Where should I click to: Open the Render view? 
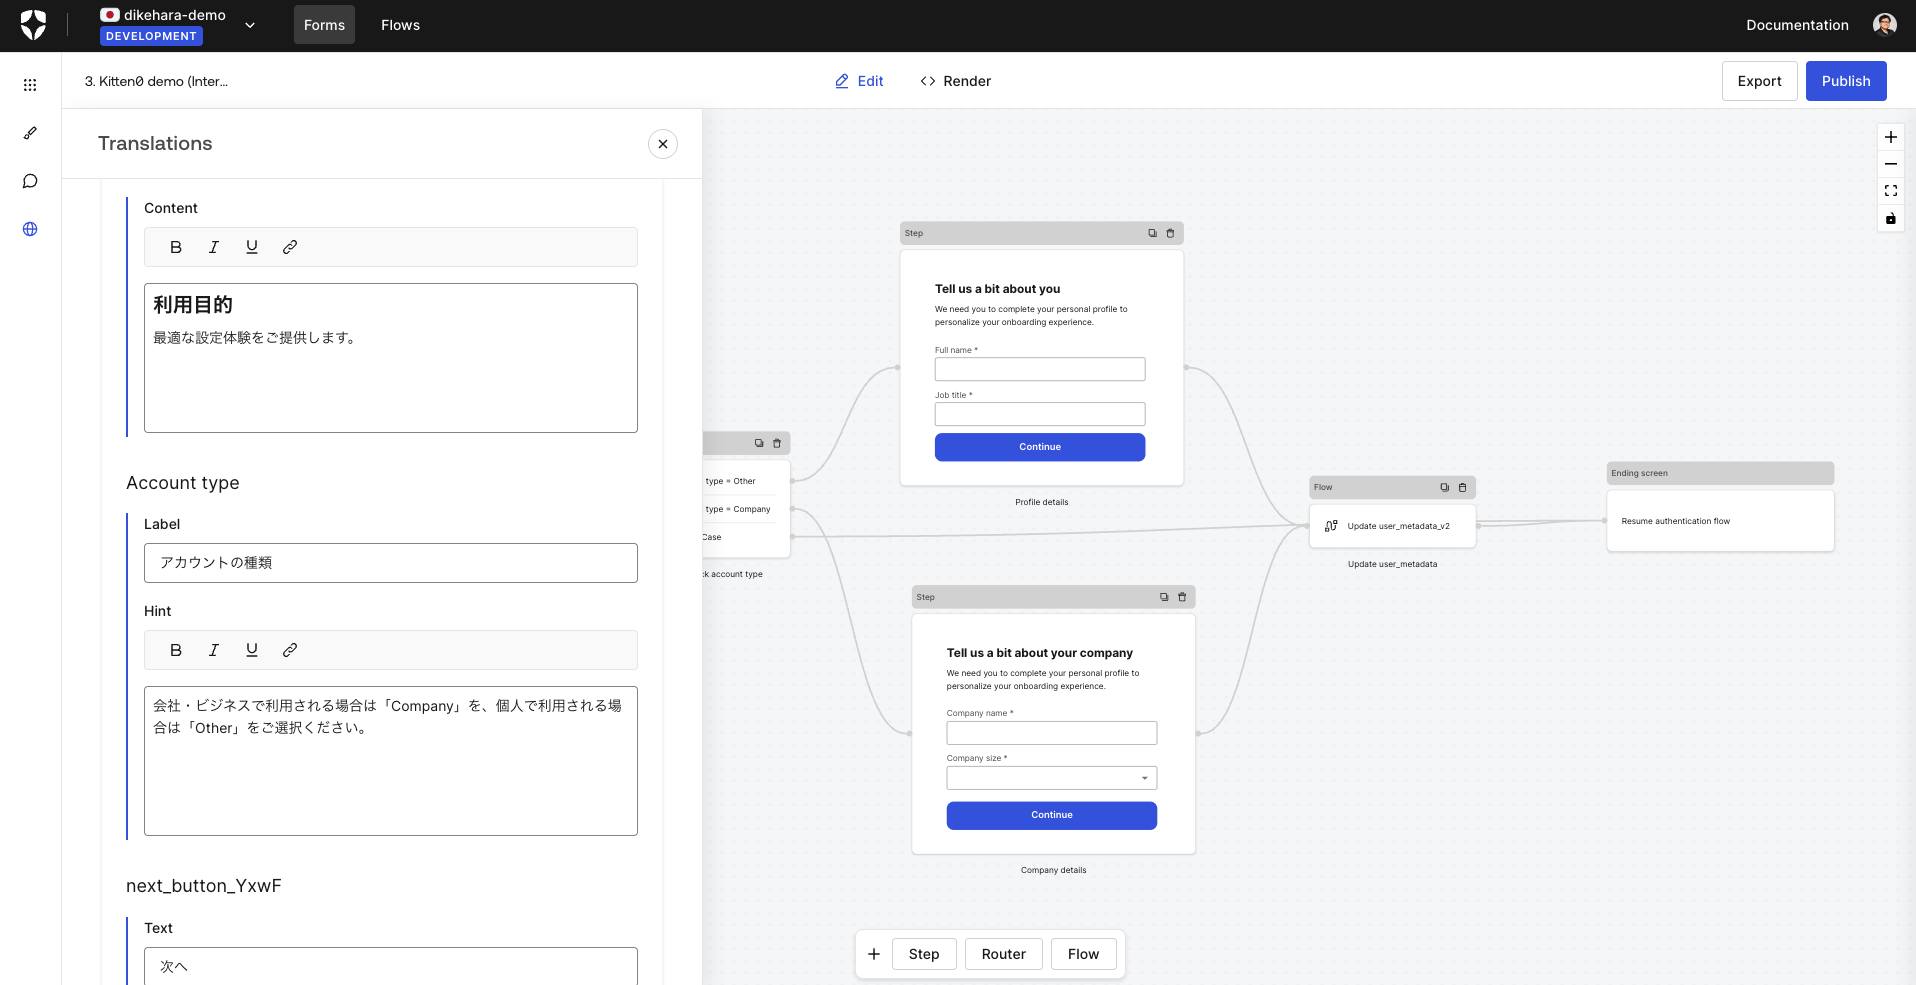954,81
